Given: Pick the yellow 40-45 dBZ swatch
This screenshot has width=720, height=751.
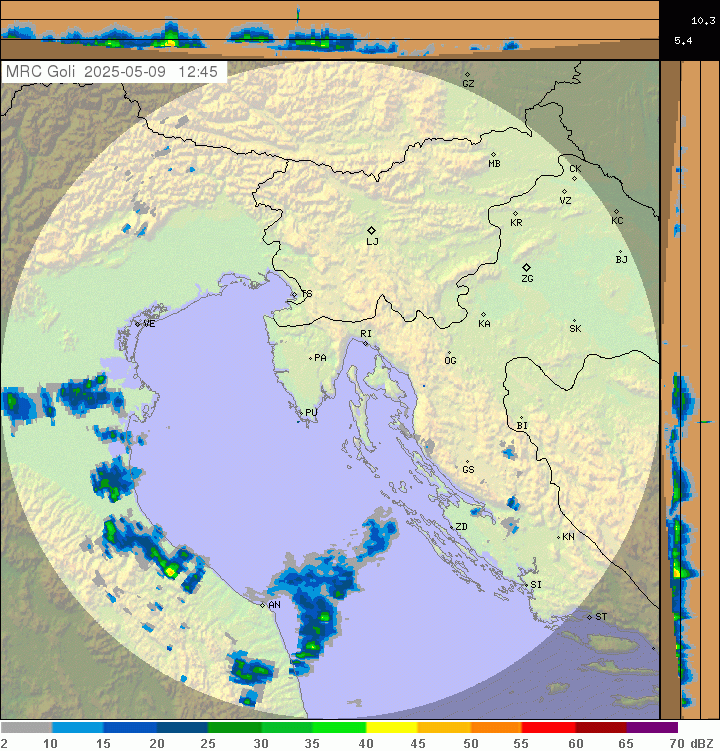Looking at the screenshot, I should 391,728.
